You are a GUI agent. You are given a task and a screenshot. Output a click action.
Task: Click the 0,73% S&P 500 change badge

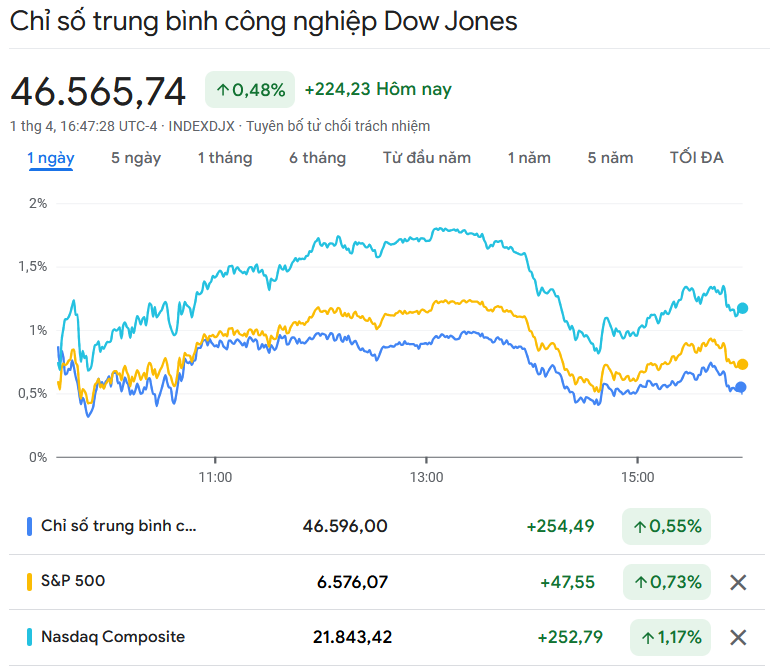[666, 582]
